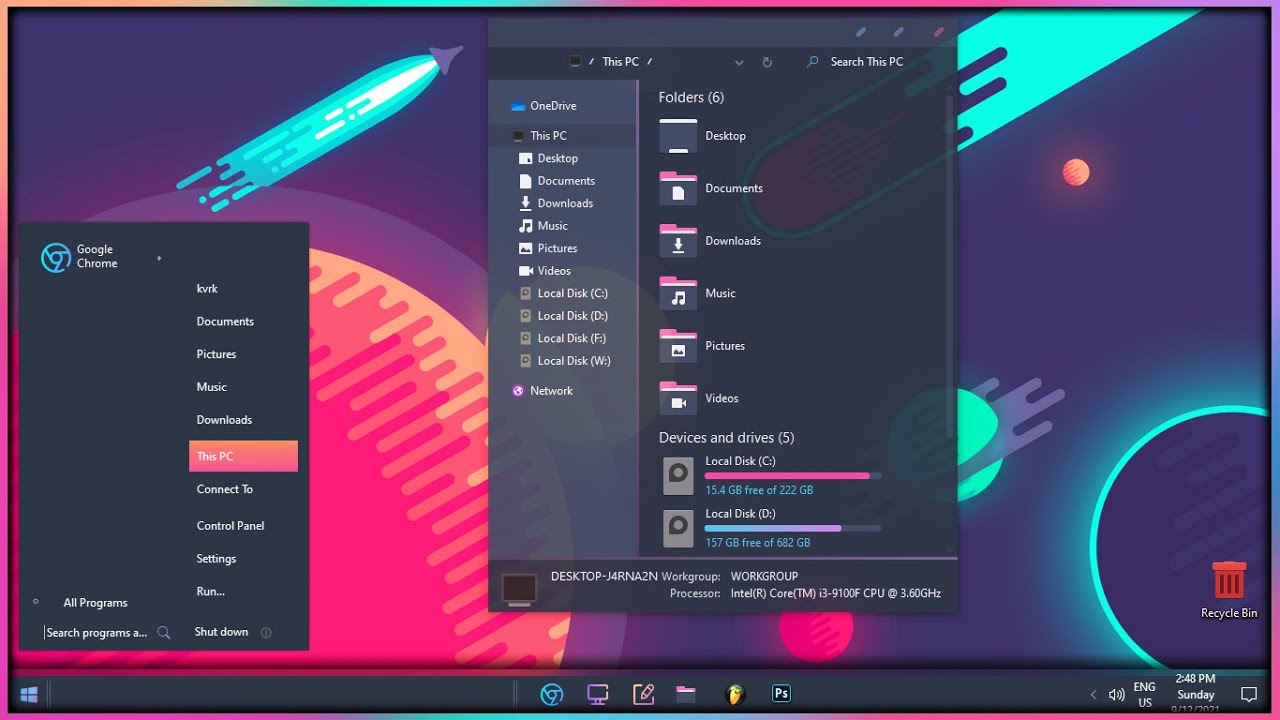Open Local Disk (C:) drive icon

point(679,476)
